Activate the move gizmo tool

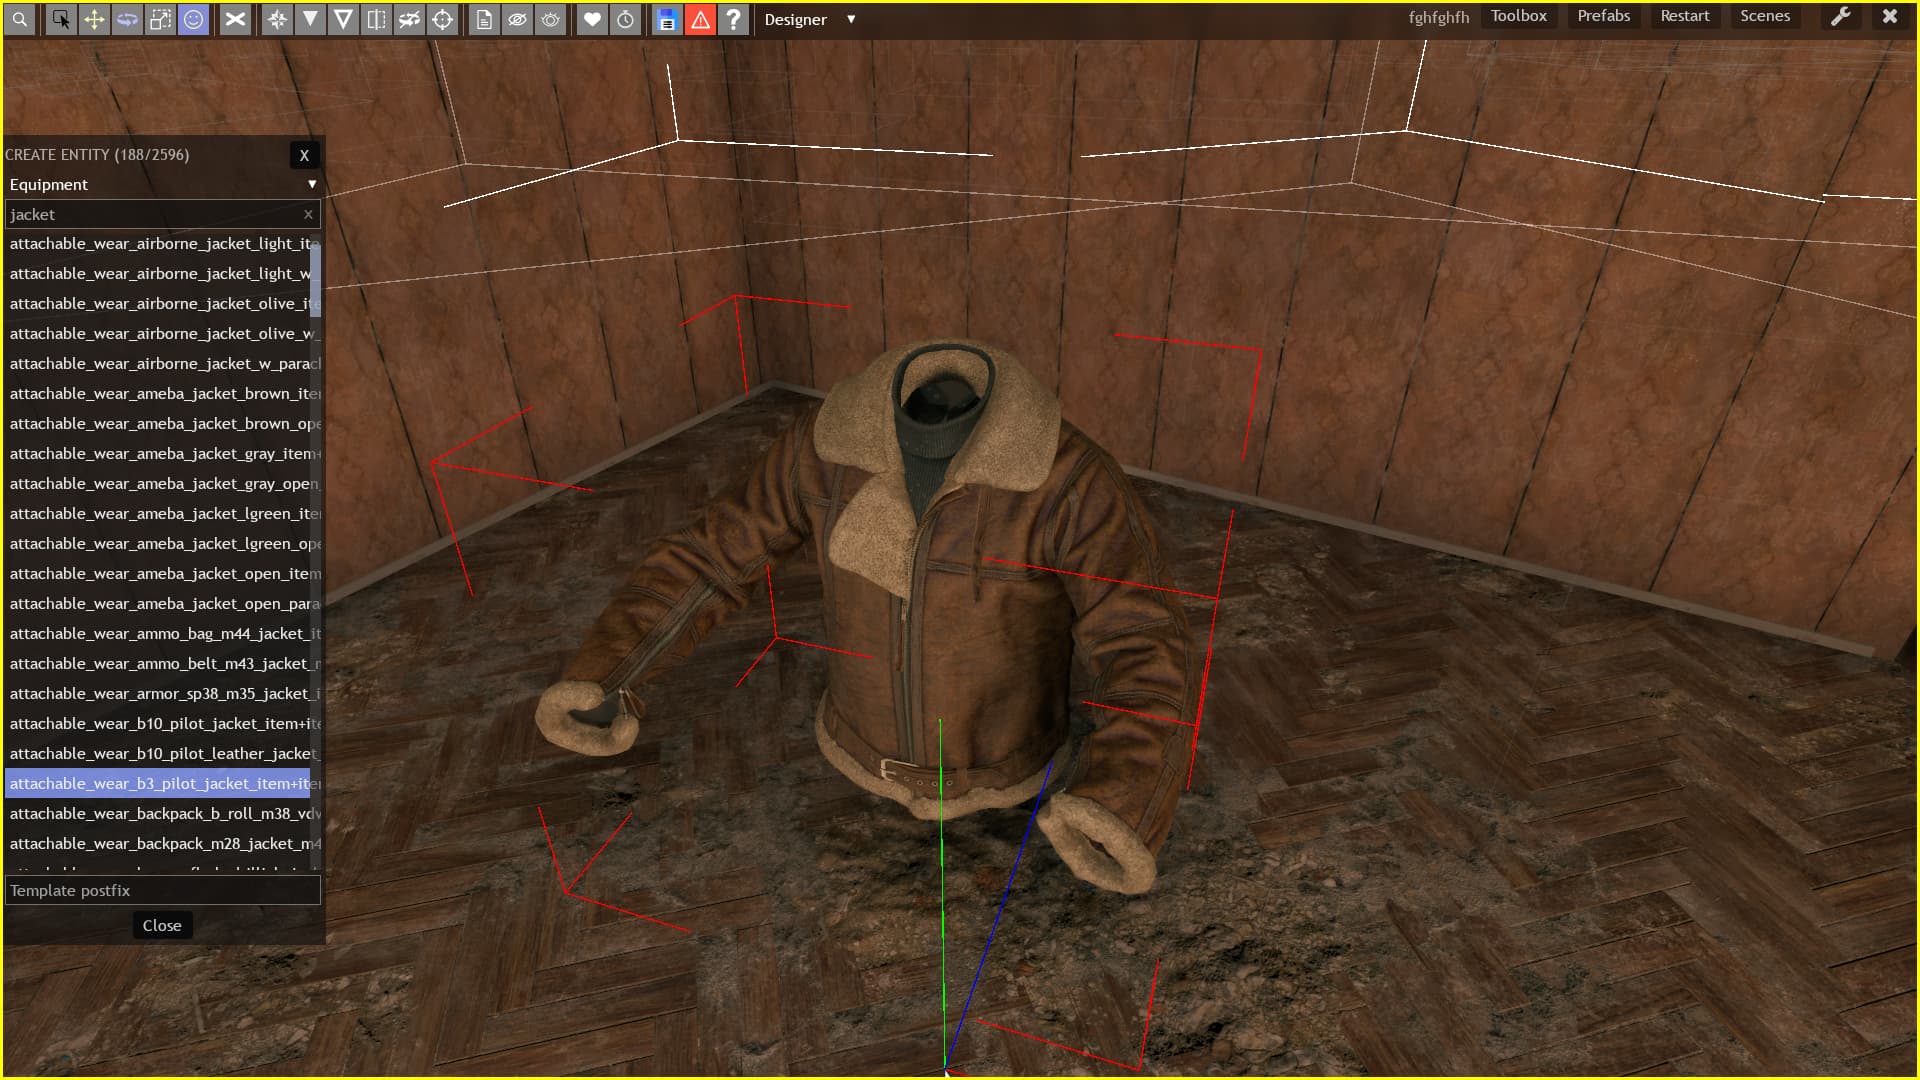[x=94, y=19]
